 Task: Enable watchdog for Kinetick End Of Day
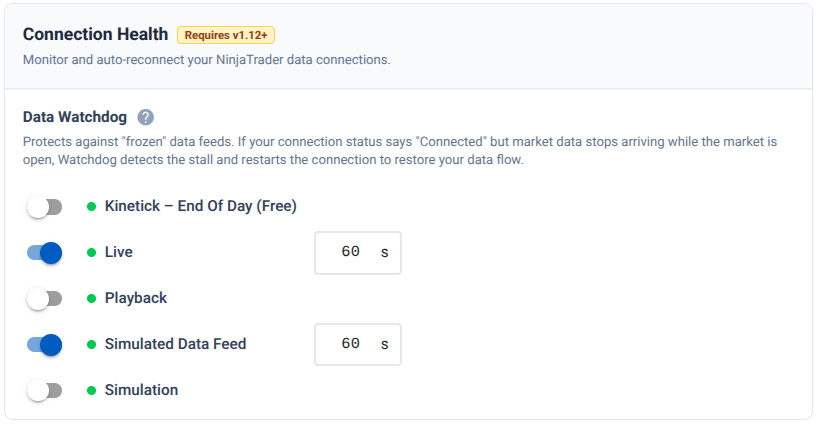44,207
